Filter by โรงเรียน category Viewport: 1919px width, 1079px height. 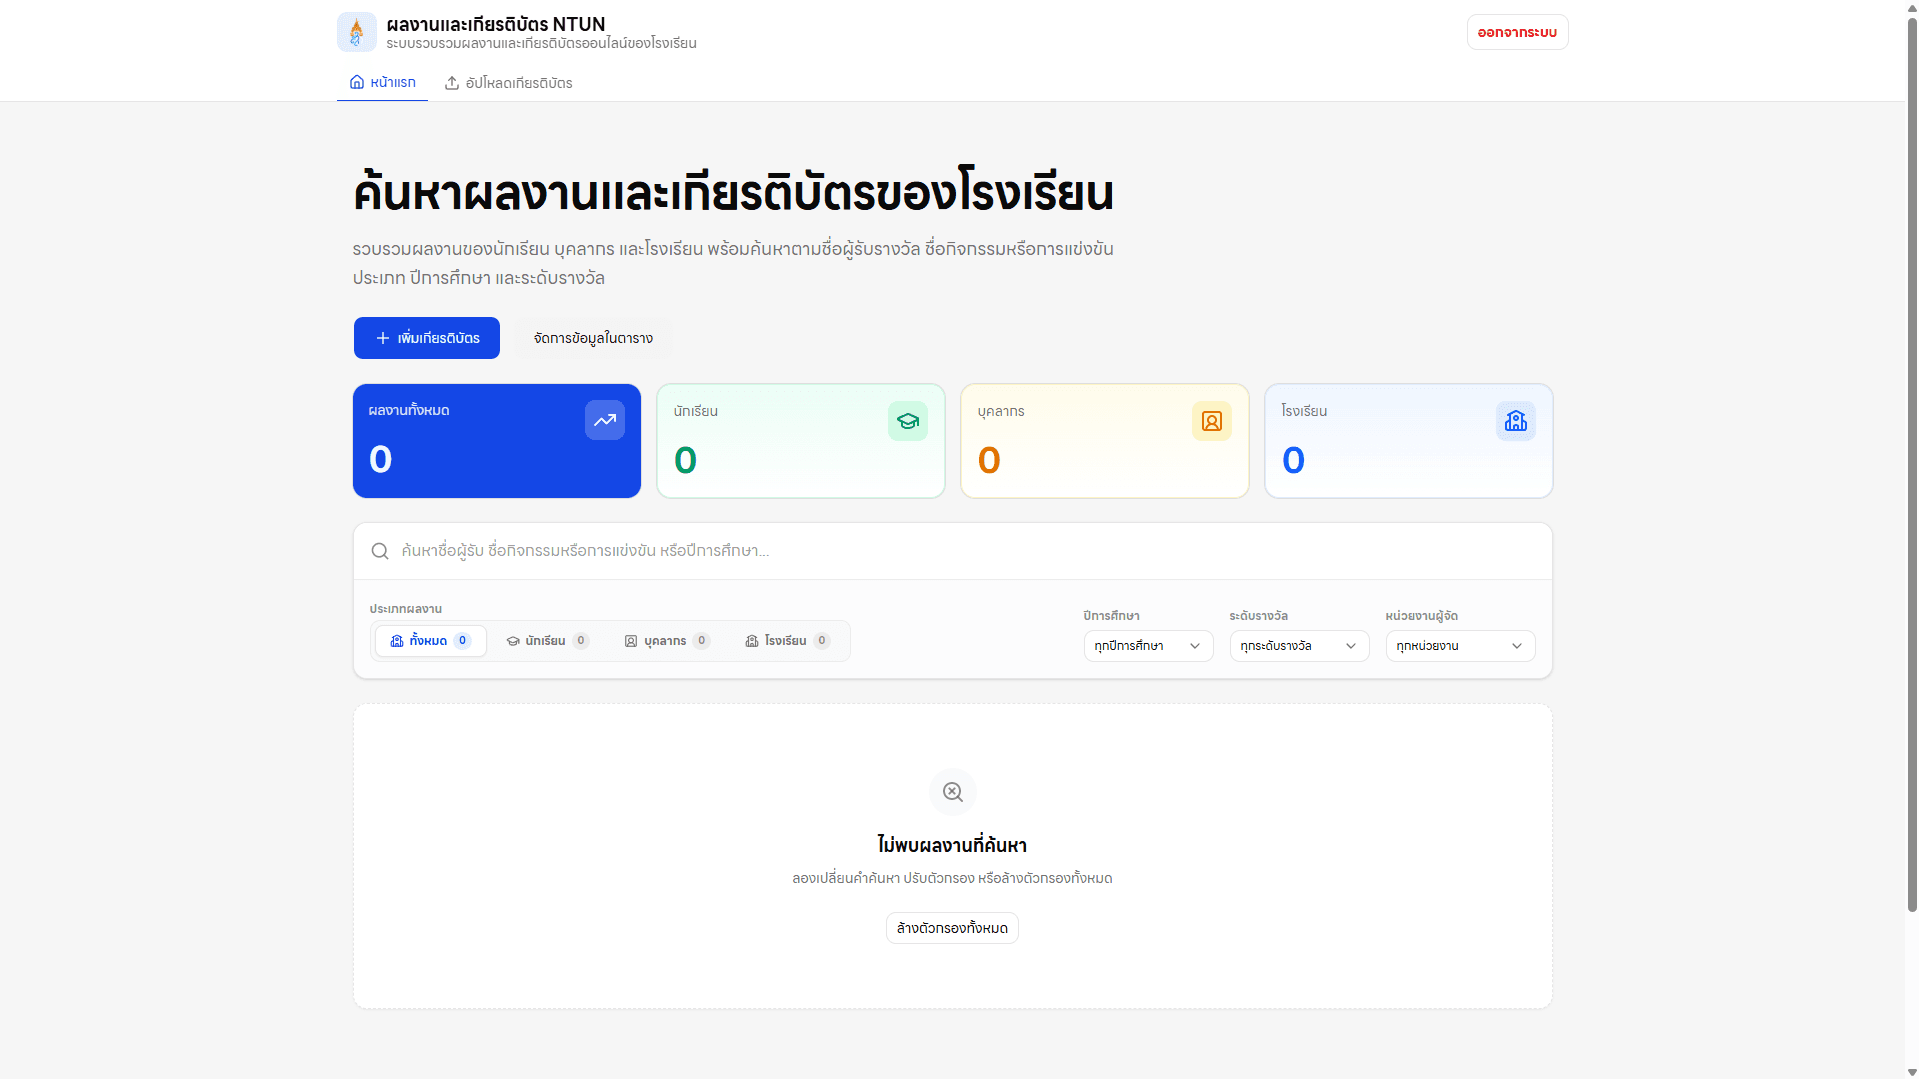[x=787, y=641]
